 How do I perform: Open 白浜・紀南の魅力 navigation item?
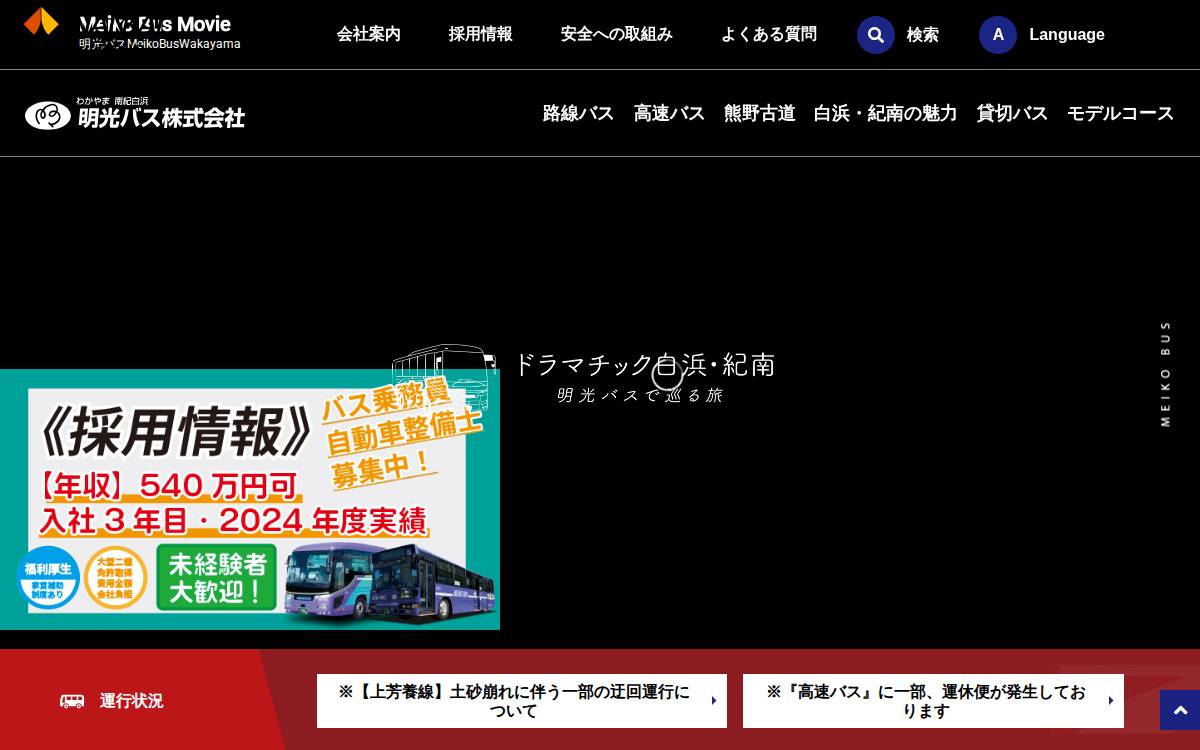click(x=886, y=113)
